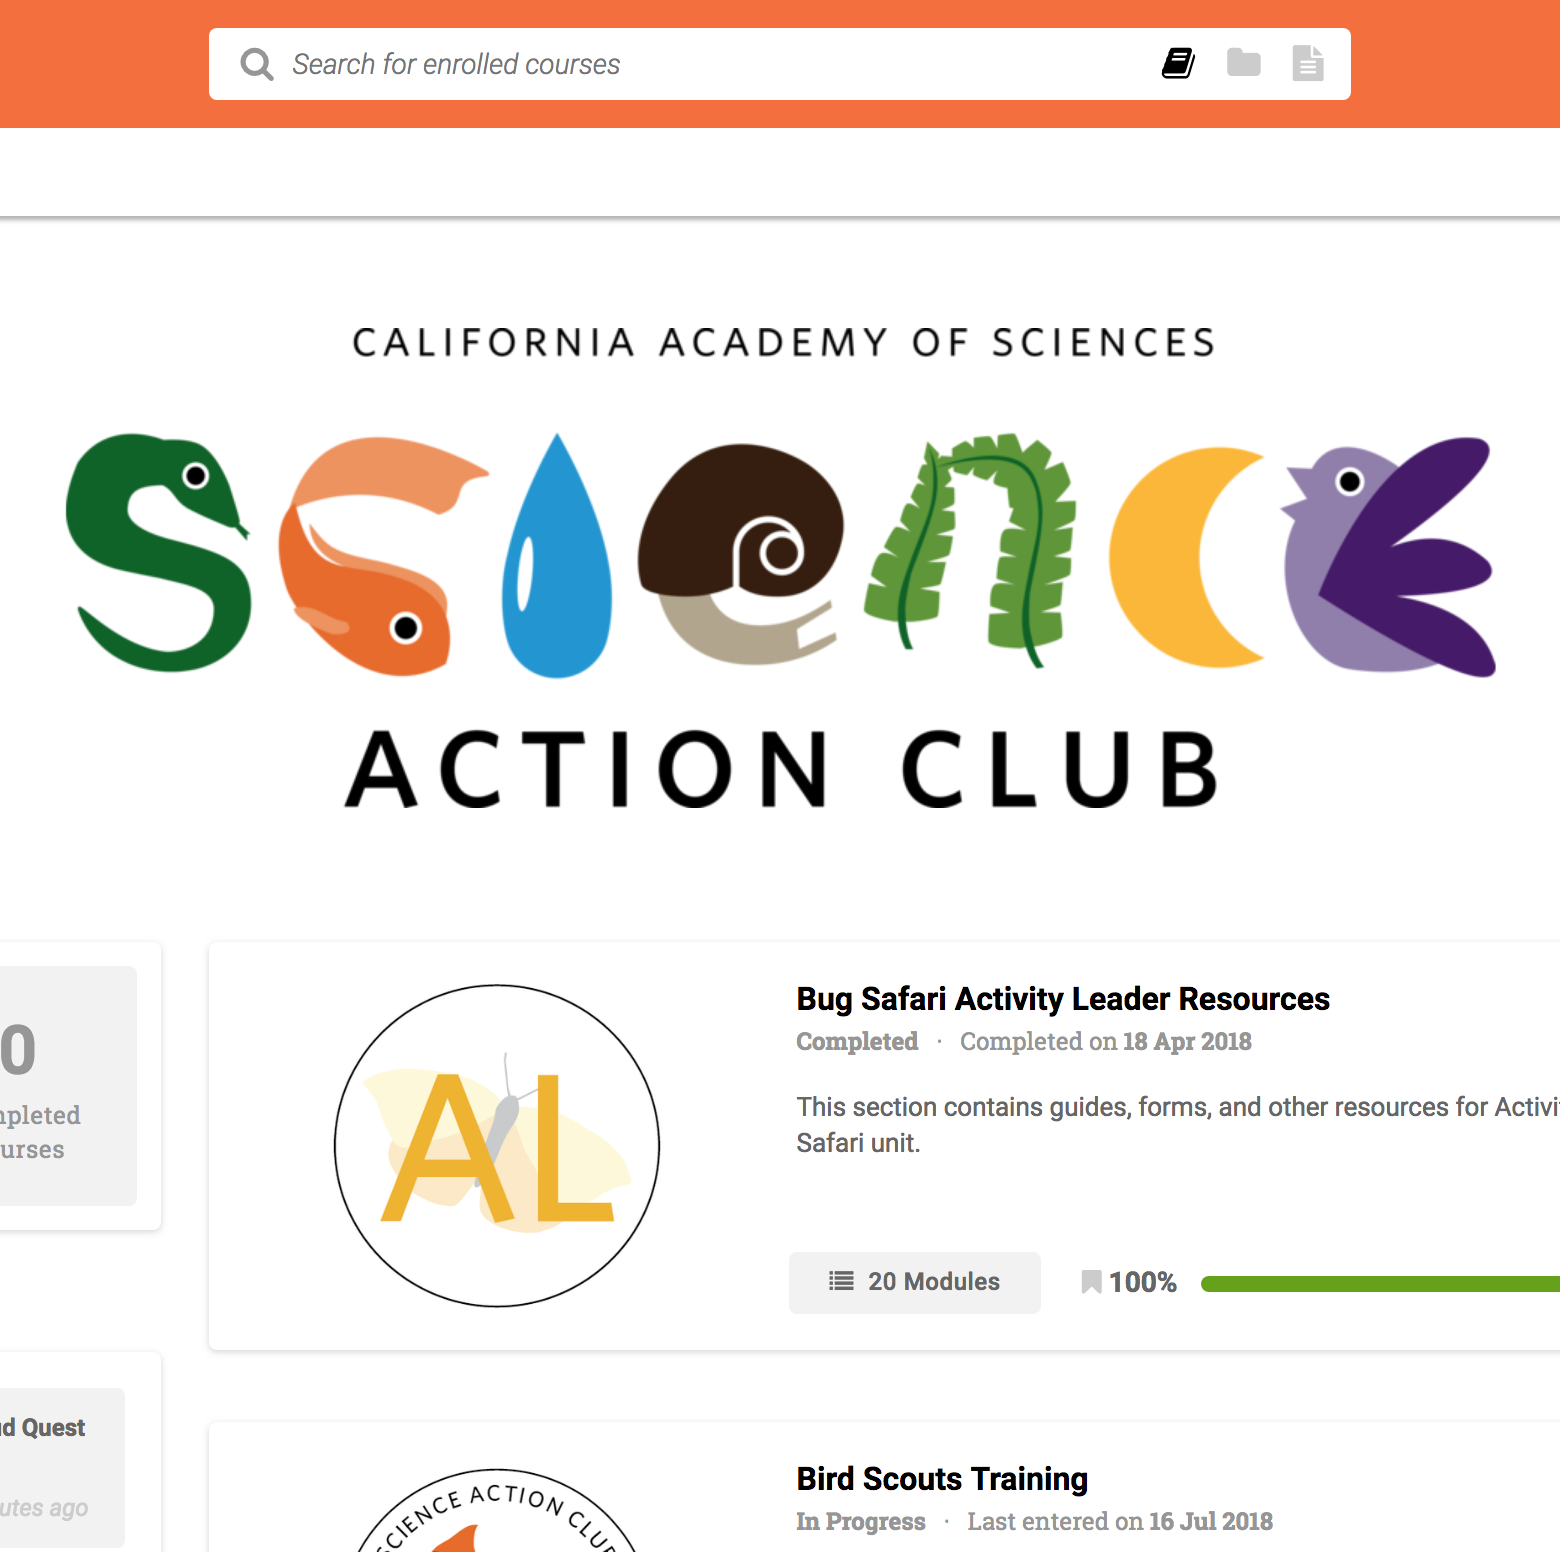Click the magnifier icon in the search bar
The width and height of the screenshot is (1560, 1552).
coord(257,64)
